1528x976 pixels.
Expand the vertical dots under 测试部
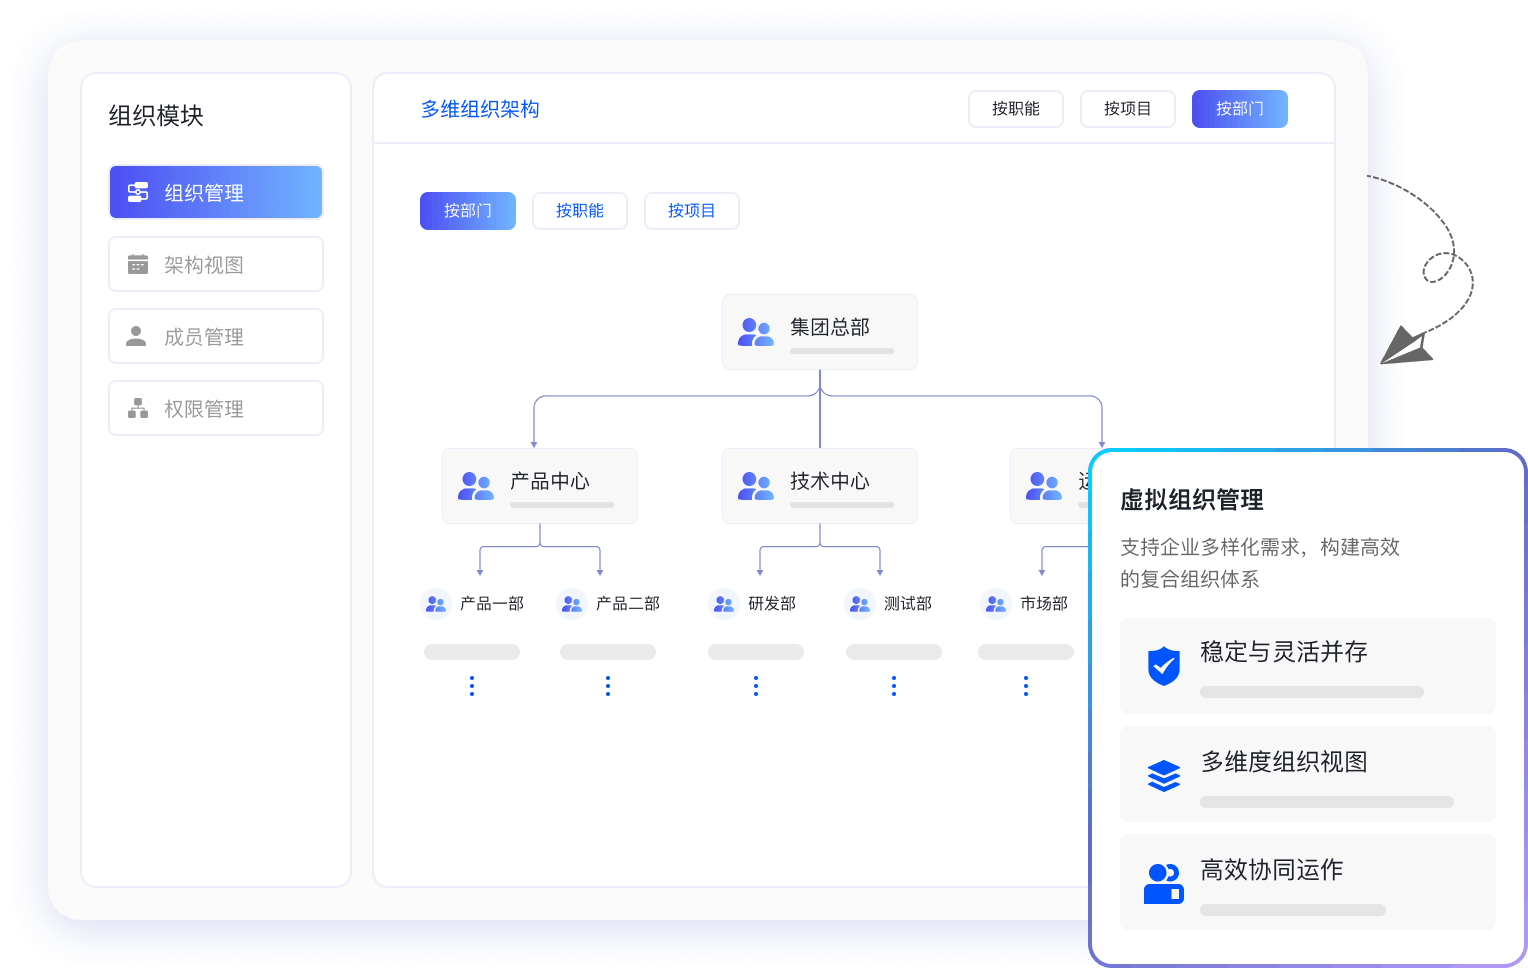(894, 685)
